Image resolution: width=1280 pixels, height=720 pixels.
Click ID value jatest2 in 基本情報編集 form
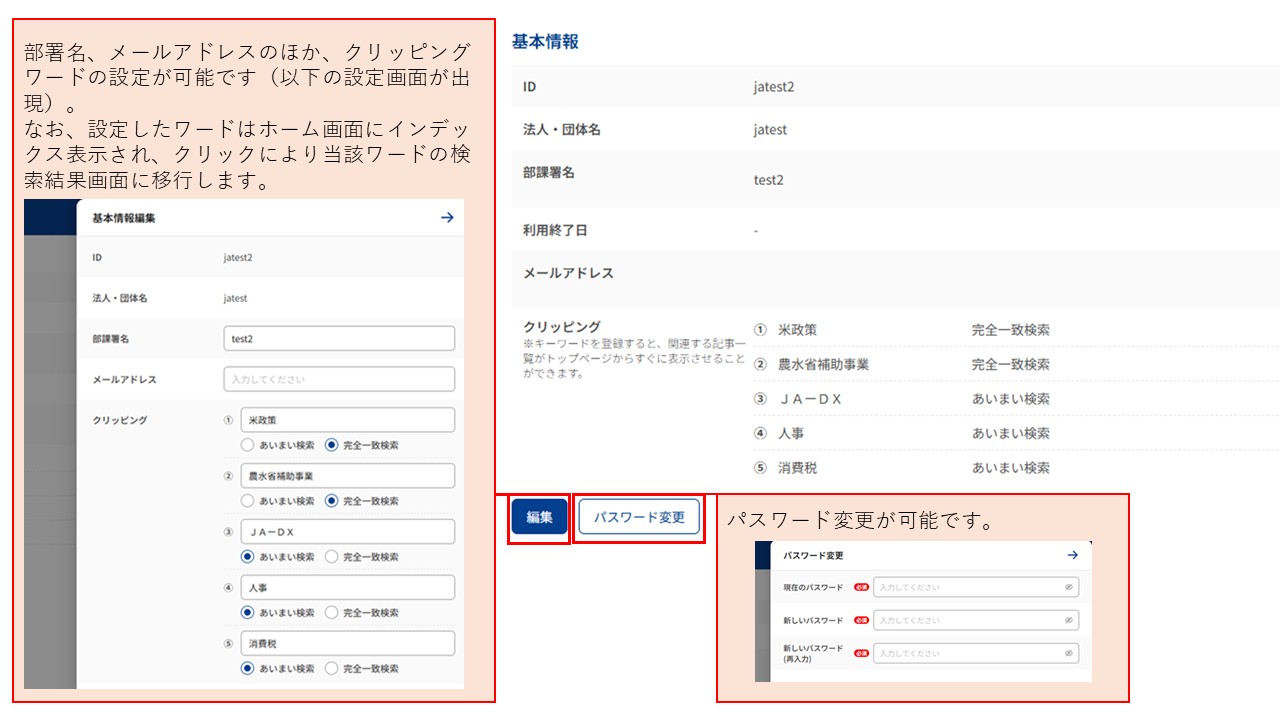pos(238,258)
